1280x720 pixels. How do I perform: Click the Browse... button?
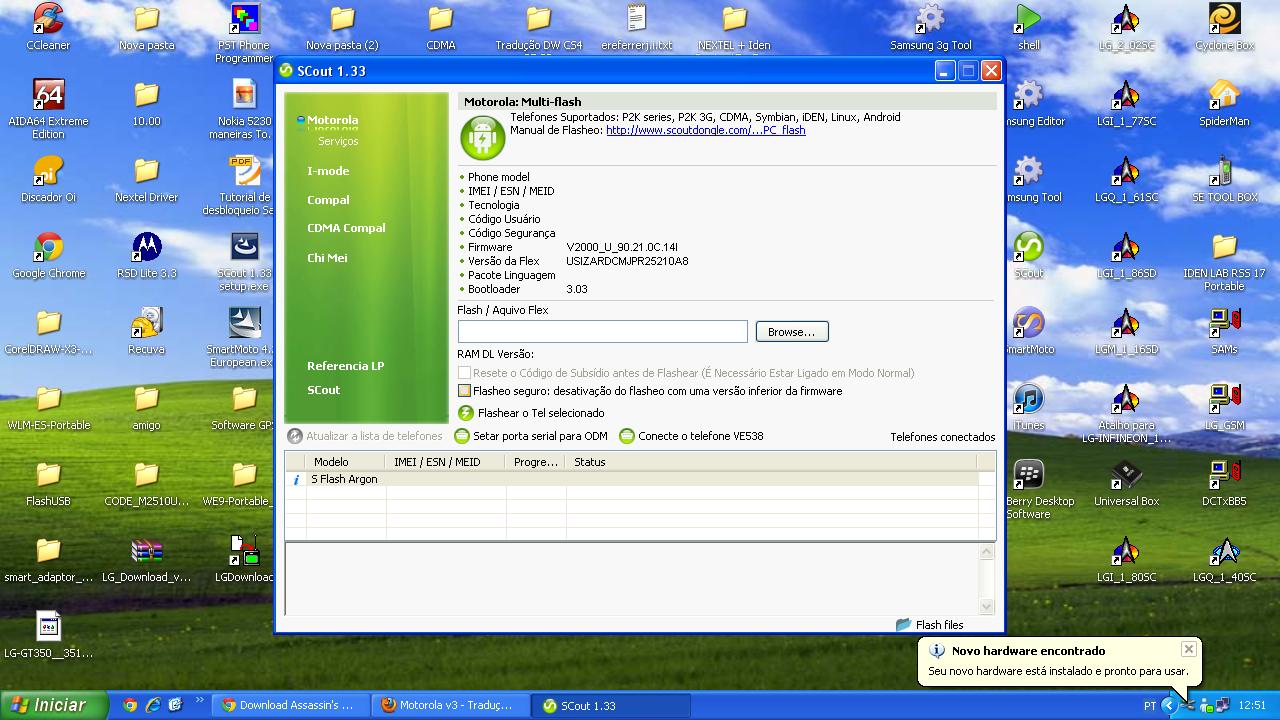(x=791, y=332)
